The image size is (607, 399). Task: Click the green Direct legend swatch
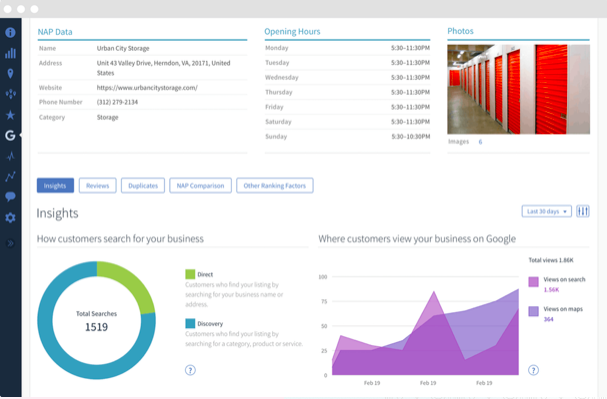[x=190, y=274]
